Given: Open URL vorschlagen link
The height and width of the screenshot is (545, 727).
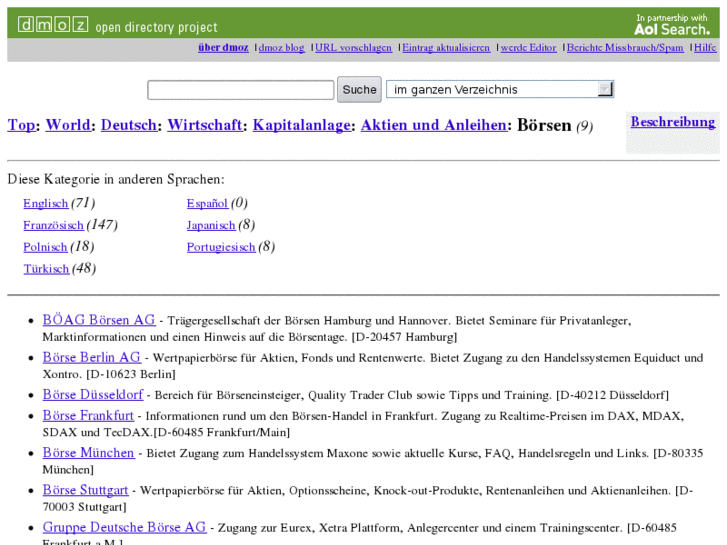Looking at the screenshot, I should coord(353,48).
